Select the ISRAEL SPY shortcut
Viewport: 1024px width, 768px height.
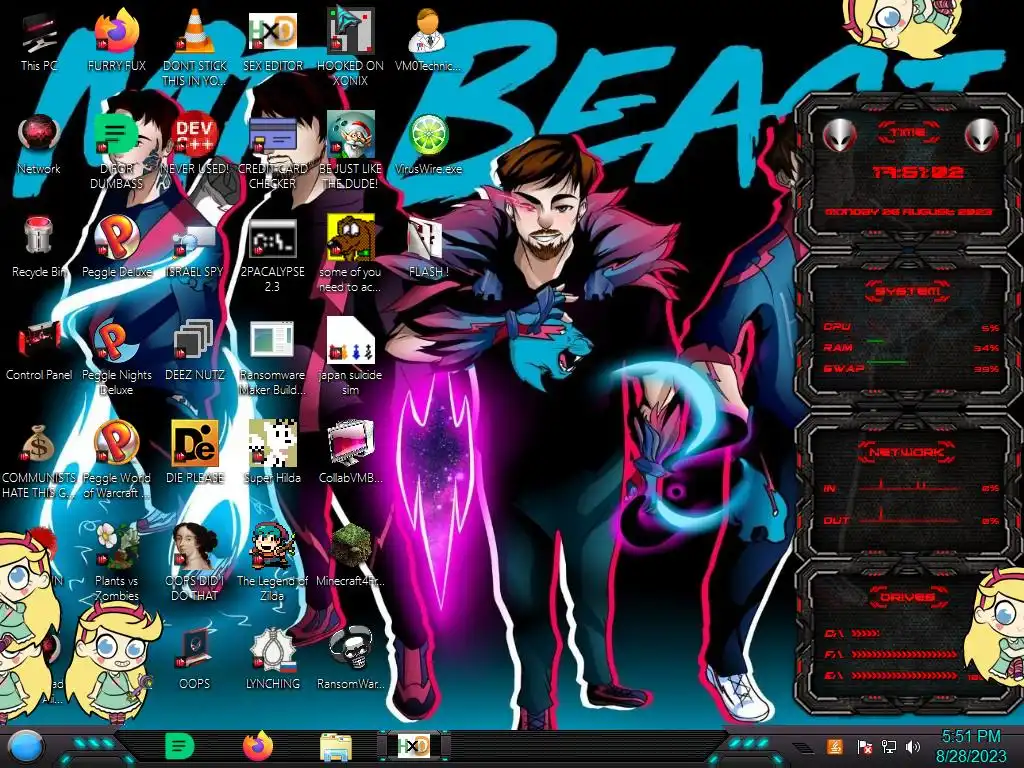195,239
